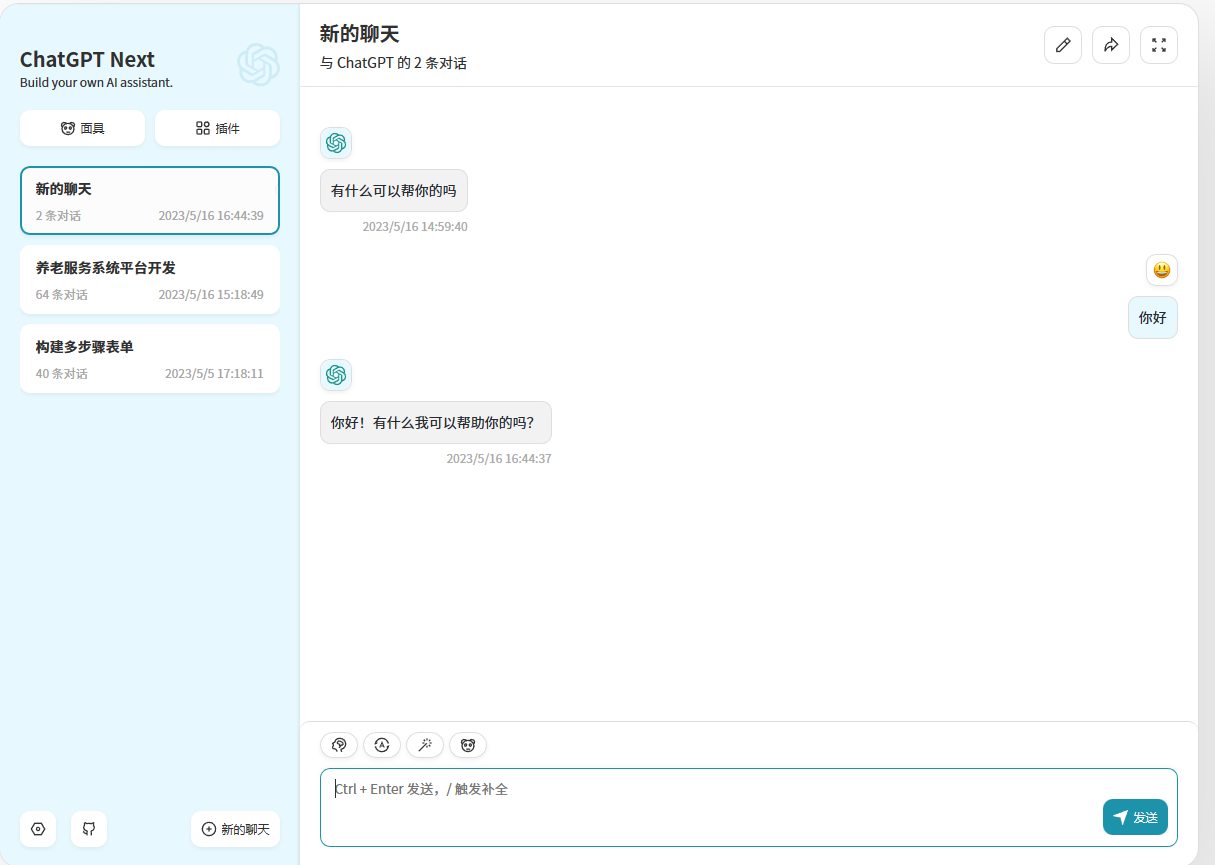1215x865 pixels.
Task: Select the 新的聊天 conversation in sidebar
Action: 150,201
